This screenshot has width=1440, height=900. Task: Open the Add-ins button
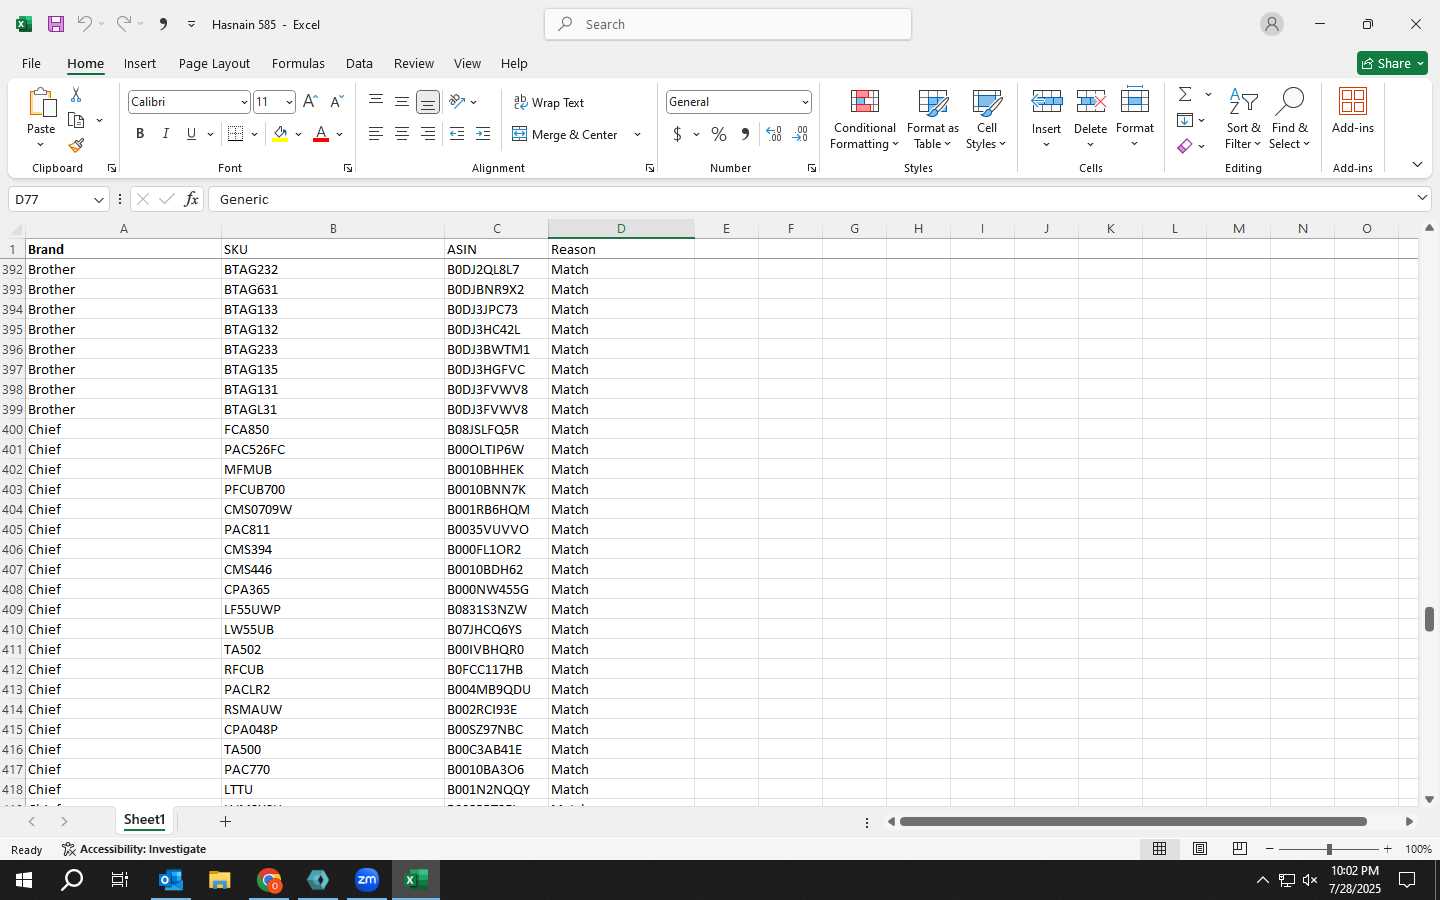(1352, 111)
